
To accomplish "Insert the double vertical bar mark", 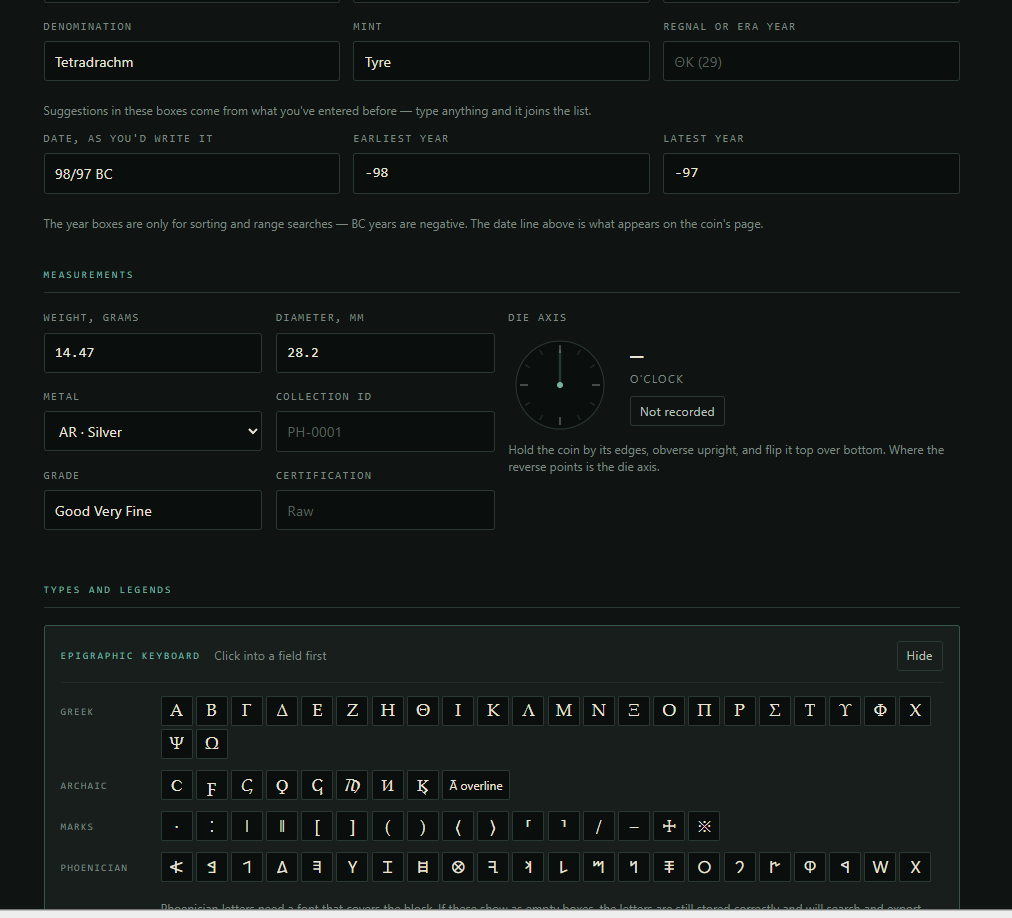I will tap(282, 826).
